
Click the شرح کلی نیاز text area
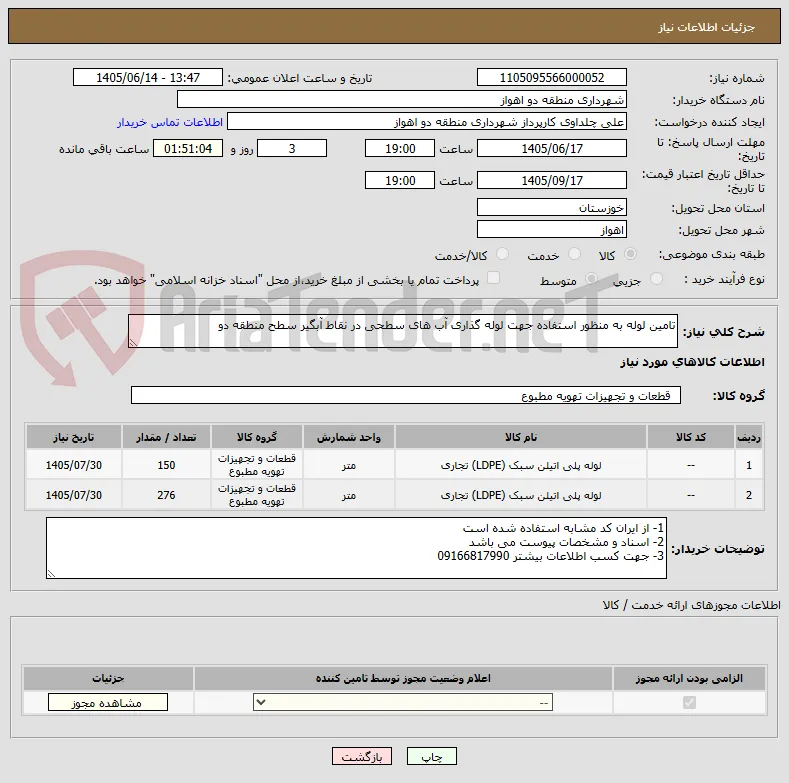tap(403, 331)
